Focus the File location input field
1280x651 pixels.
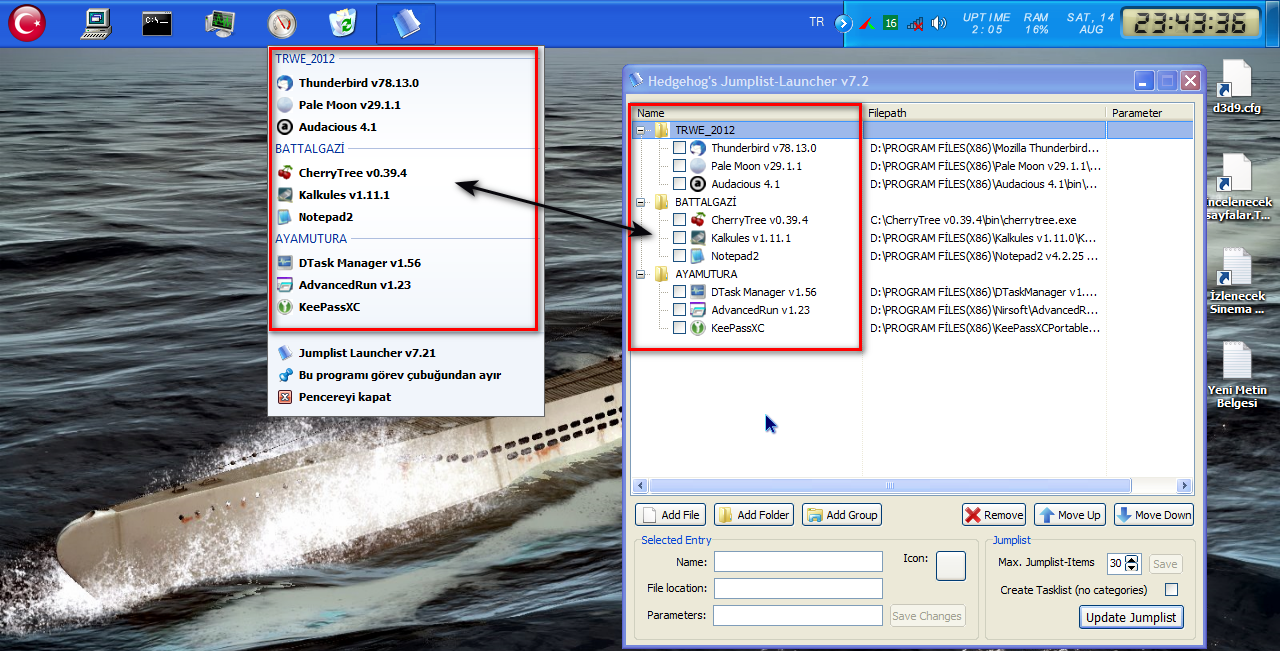tap(798, 588)
